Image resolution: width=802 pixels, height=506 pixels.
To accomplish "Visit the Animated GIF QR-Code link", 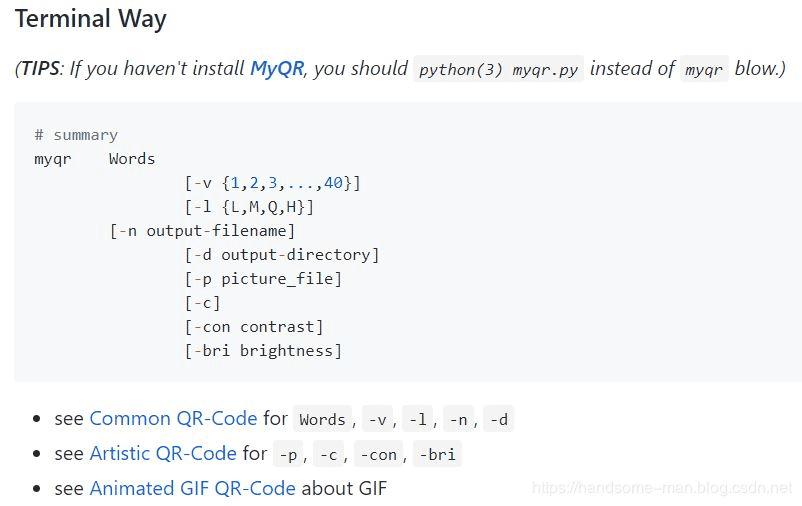I will 192,488.
